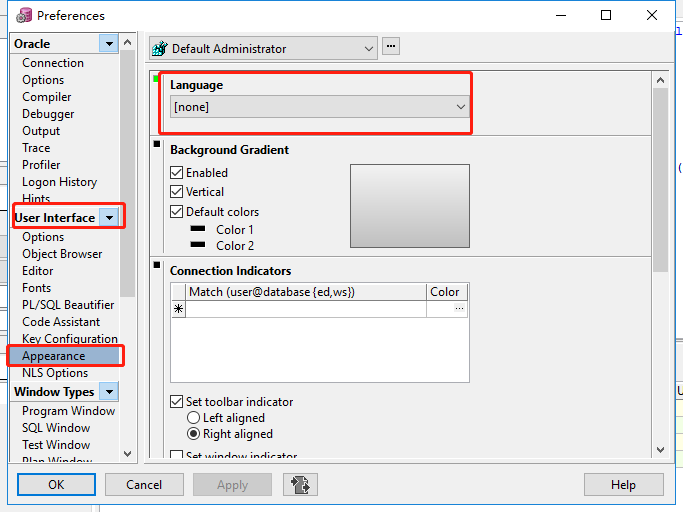Click the Preferences window title icon
683x512 pixels.
coord(24,15)
